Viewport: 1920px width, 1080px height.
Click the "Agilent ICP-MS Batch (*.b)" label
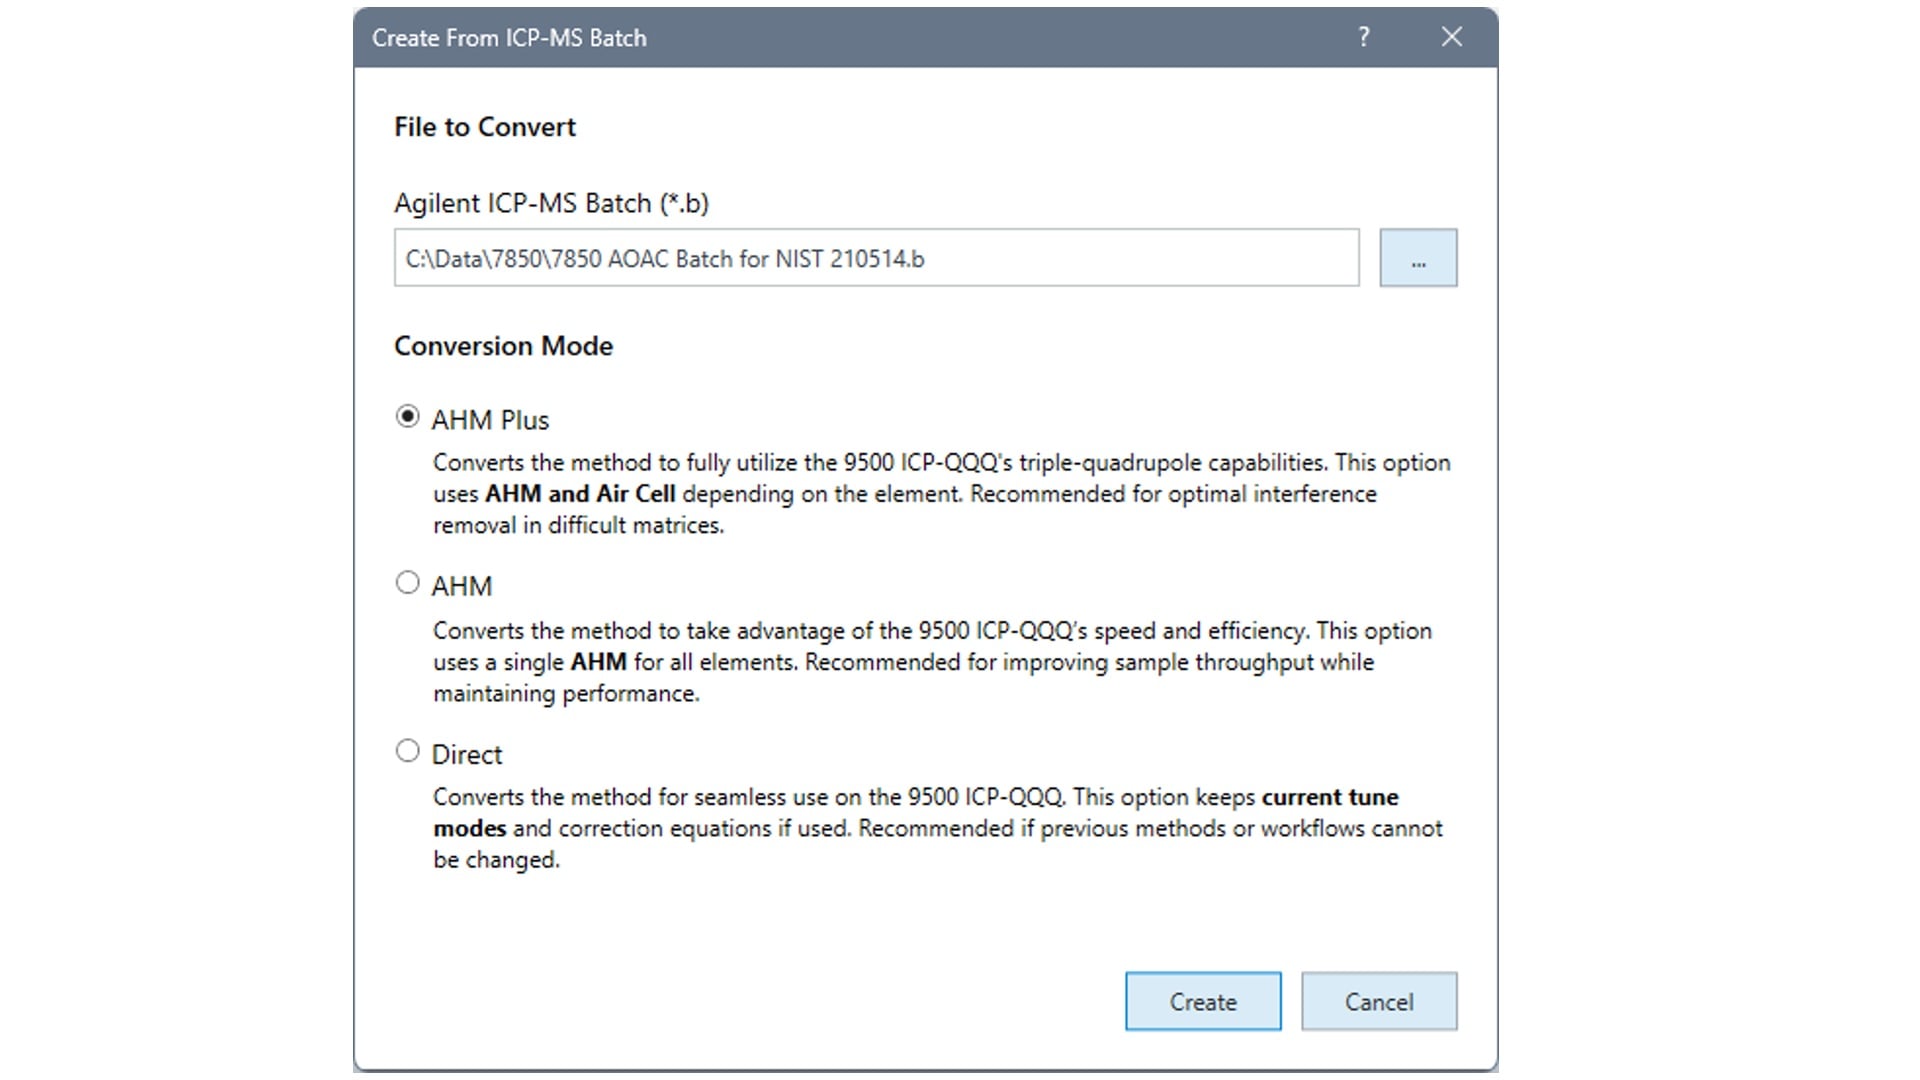pos(551,203)
